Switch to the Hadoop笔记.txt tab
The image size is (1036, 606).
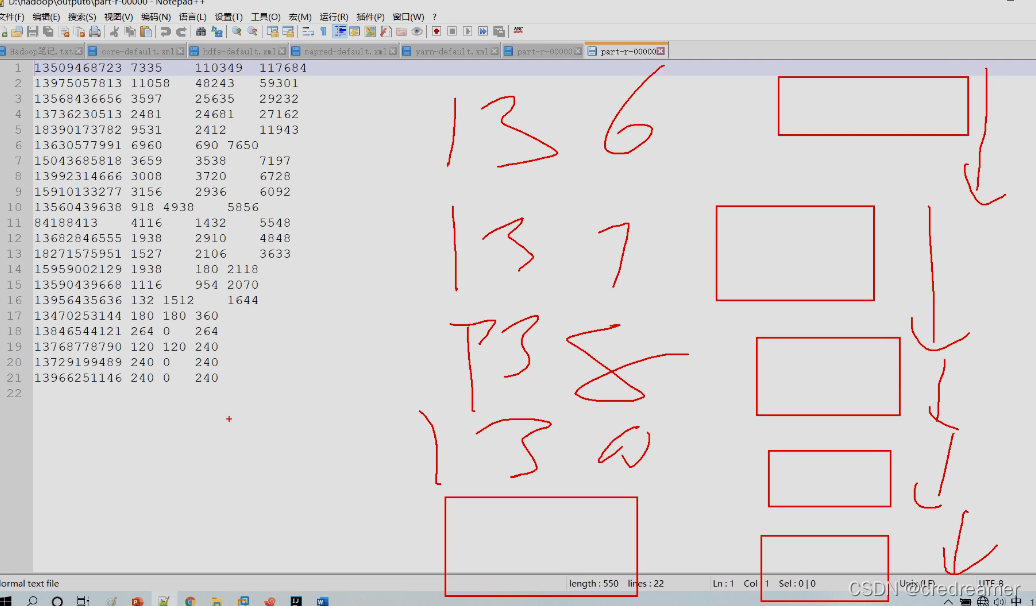coord(41,51)
